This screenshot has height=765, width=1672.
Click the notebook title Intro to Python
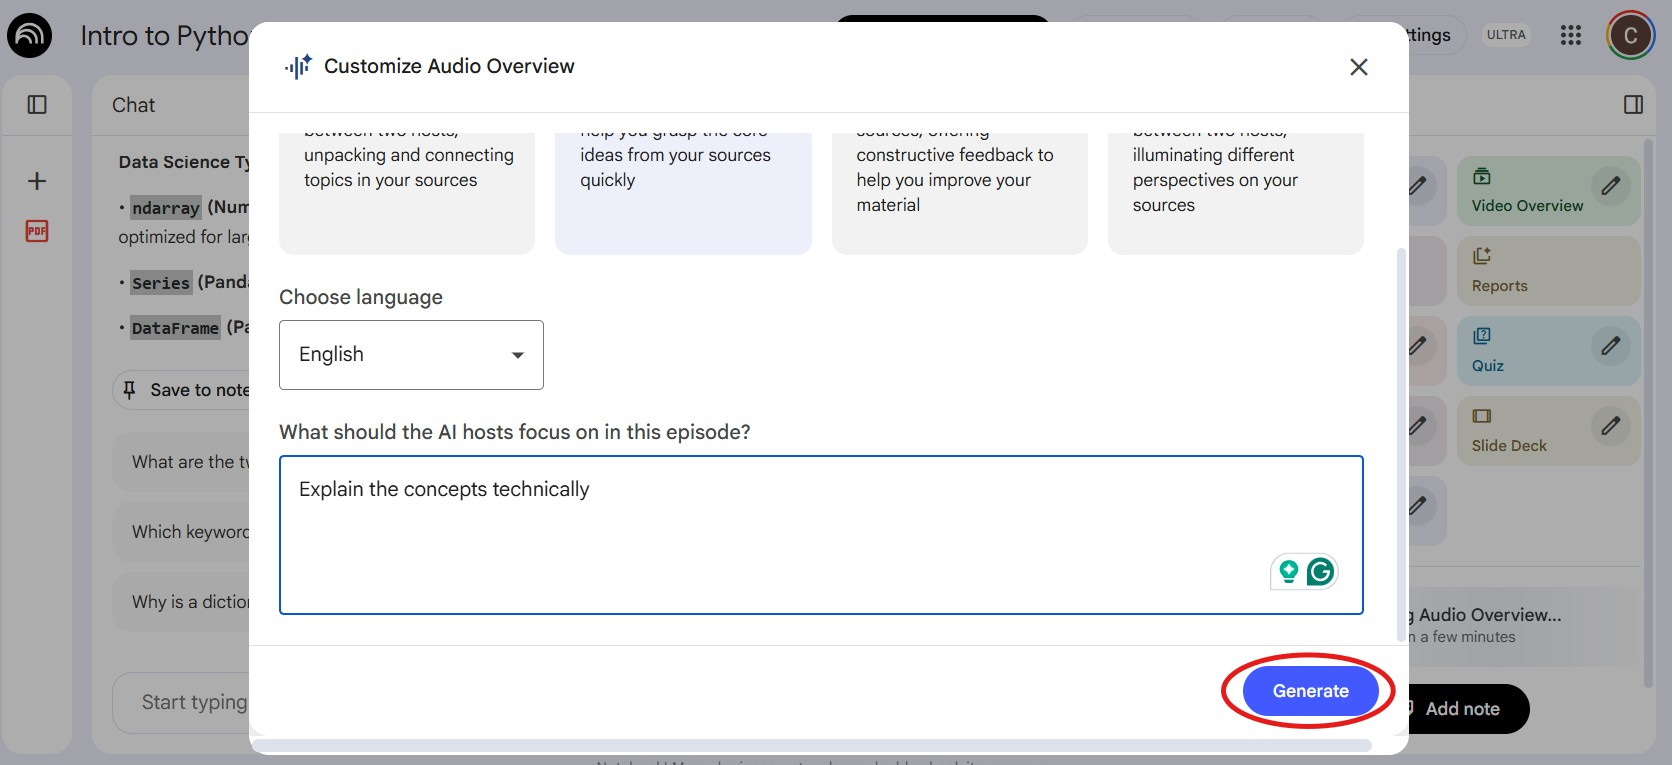click(165, 36)
